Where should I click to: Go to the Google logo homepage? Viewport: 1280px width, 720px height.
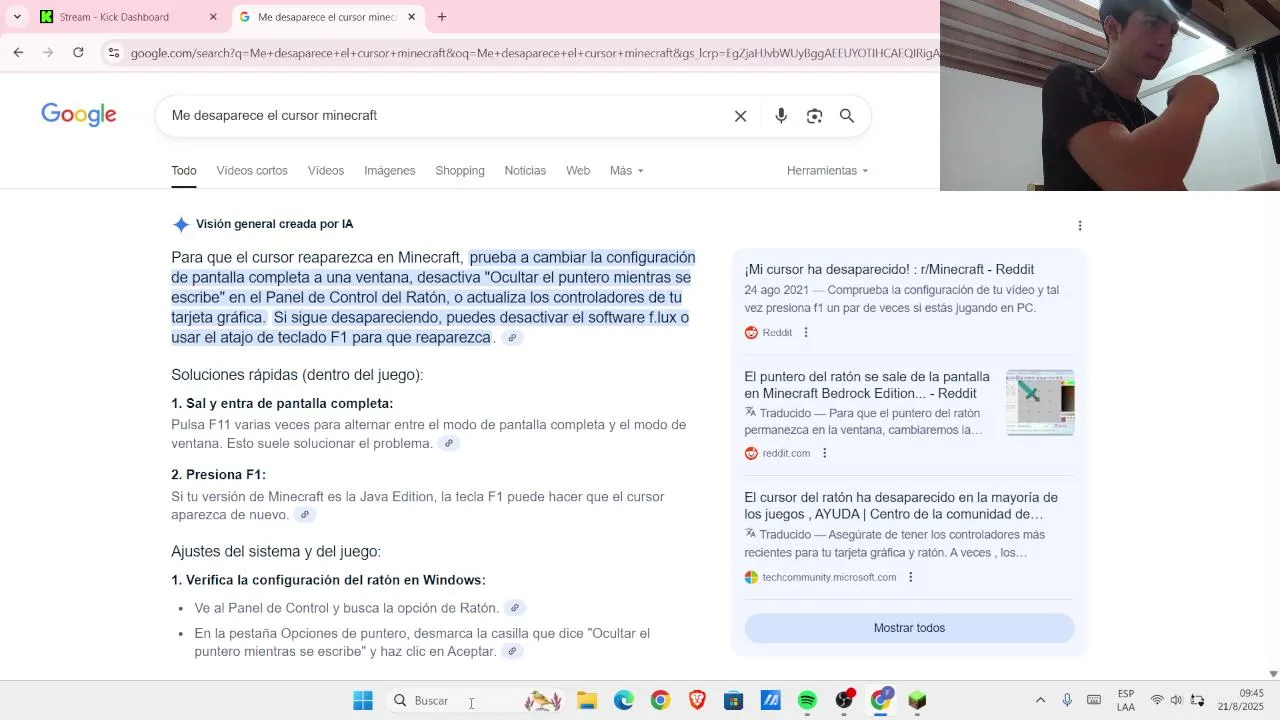79,115
